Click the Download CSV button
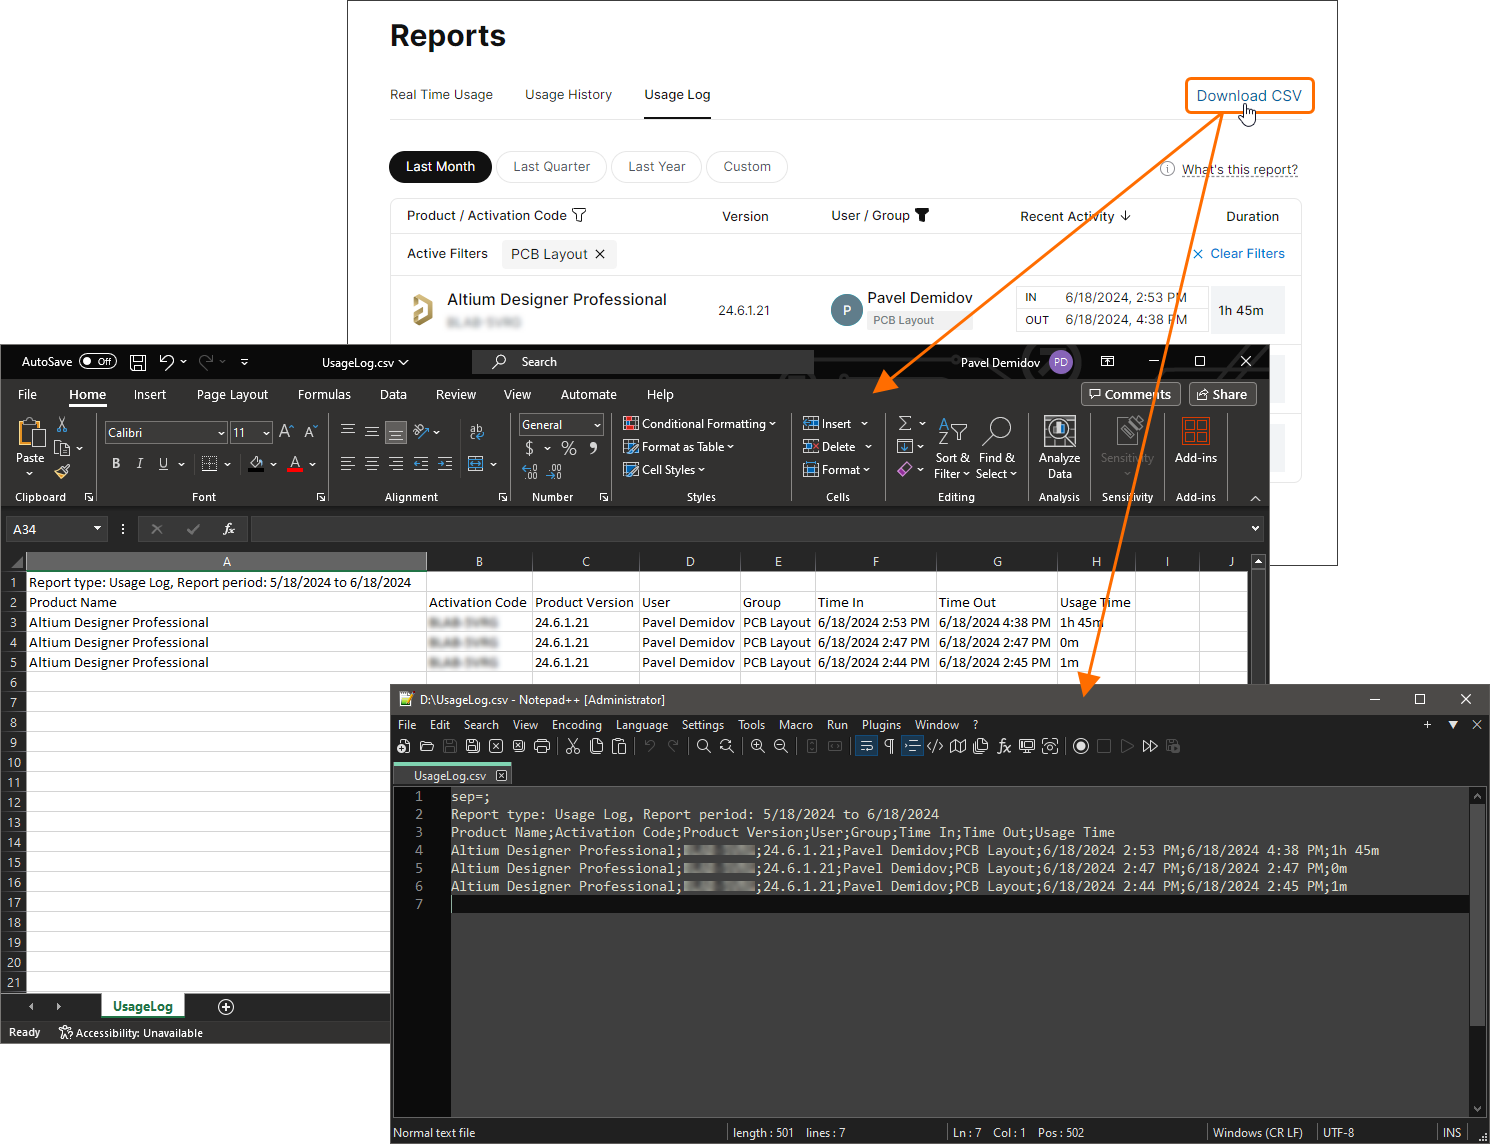Viewport: 1490px width, 1144px height. pos(1249,95)
